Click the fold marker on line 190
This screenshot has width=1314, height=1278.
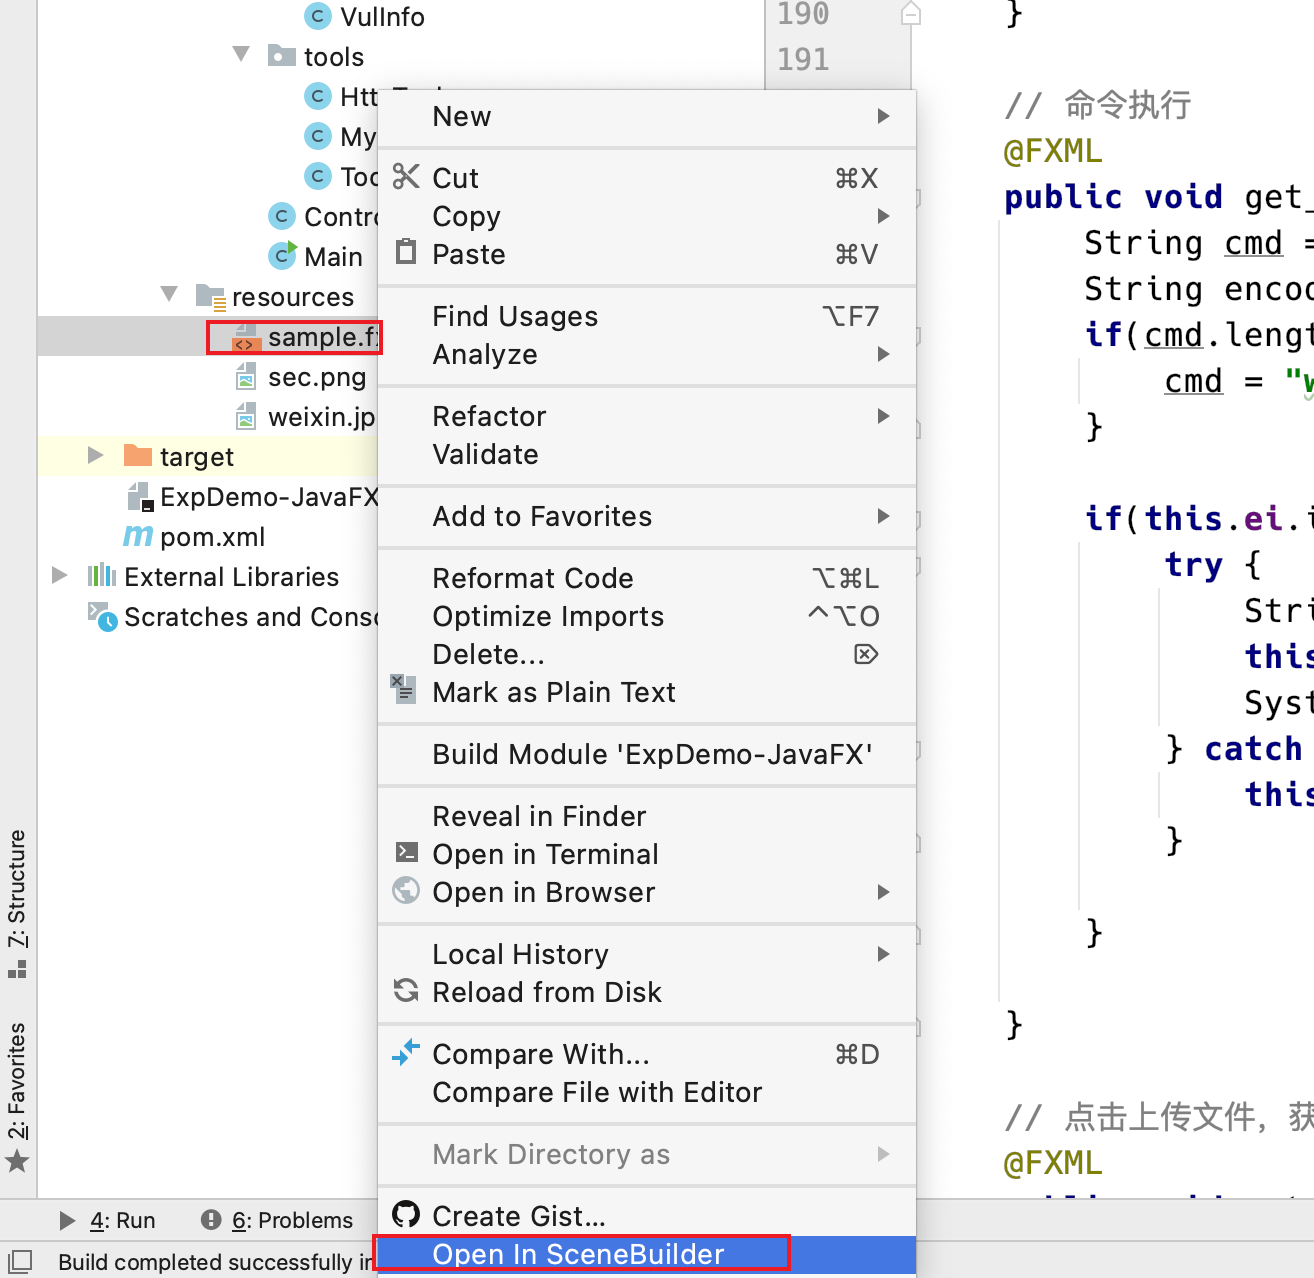pyautogui.click(x=911, y=13)
